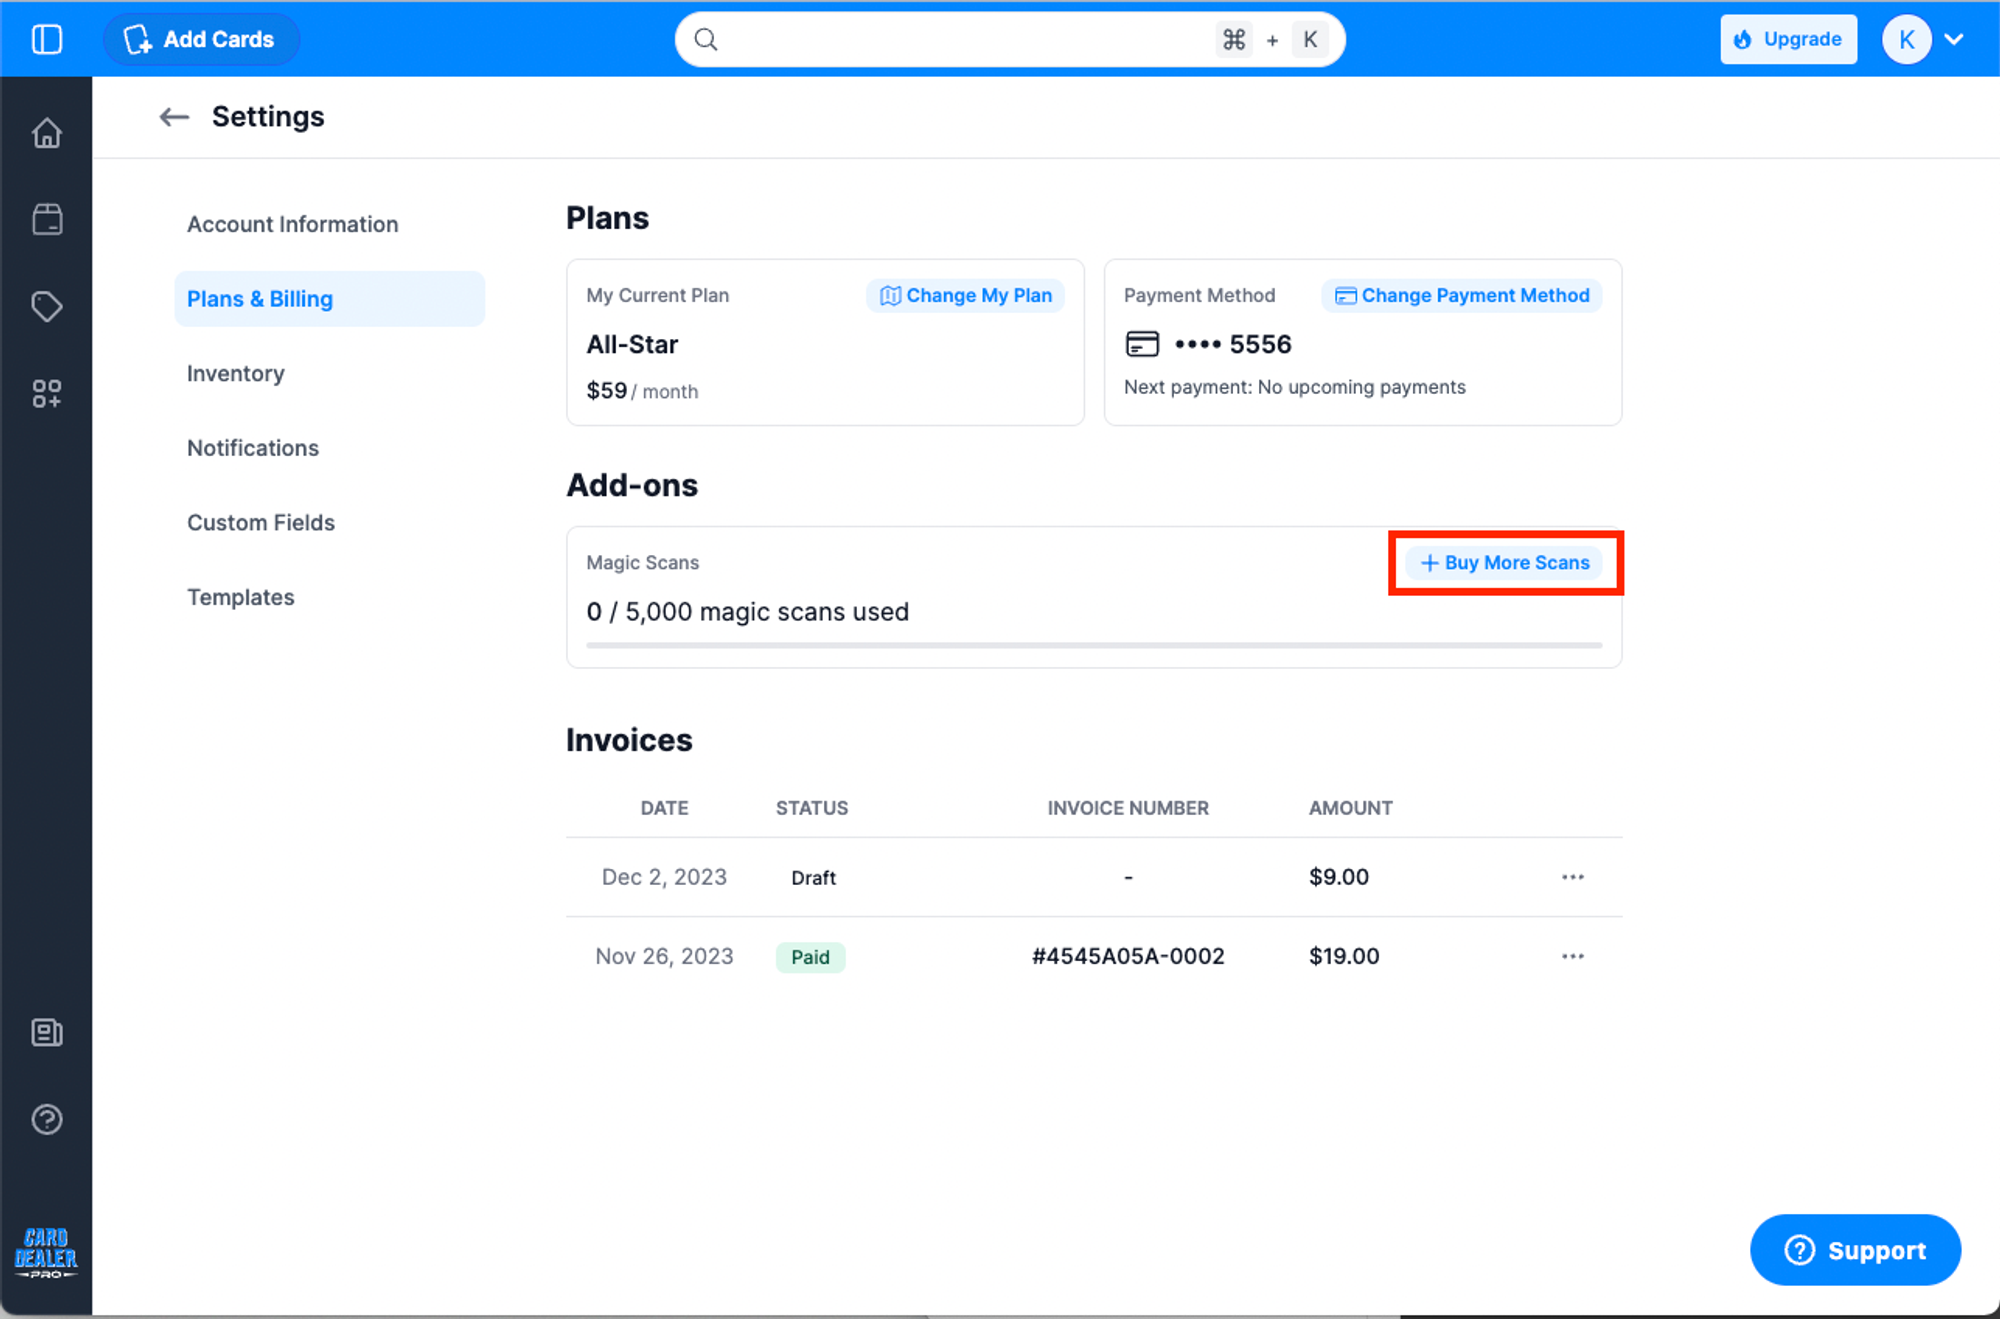Open the search bar at the top
The image size is (2000, 1319).
(x=1008, y=39)
